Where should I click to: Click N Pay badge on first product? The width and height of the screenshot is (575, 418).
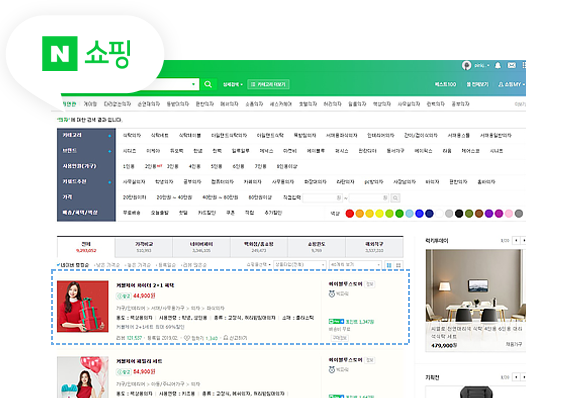click(336, 322)
